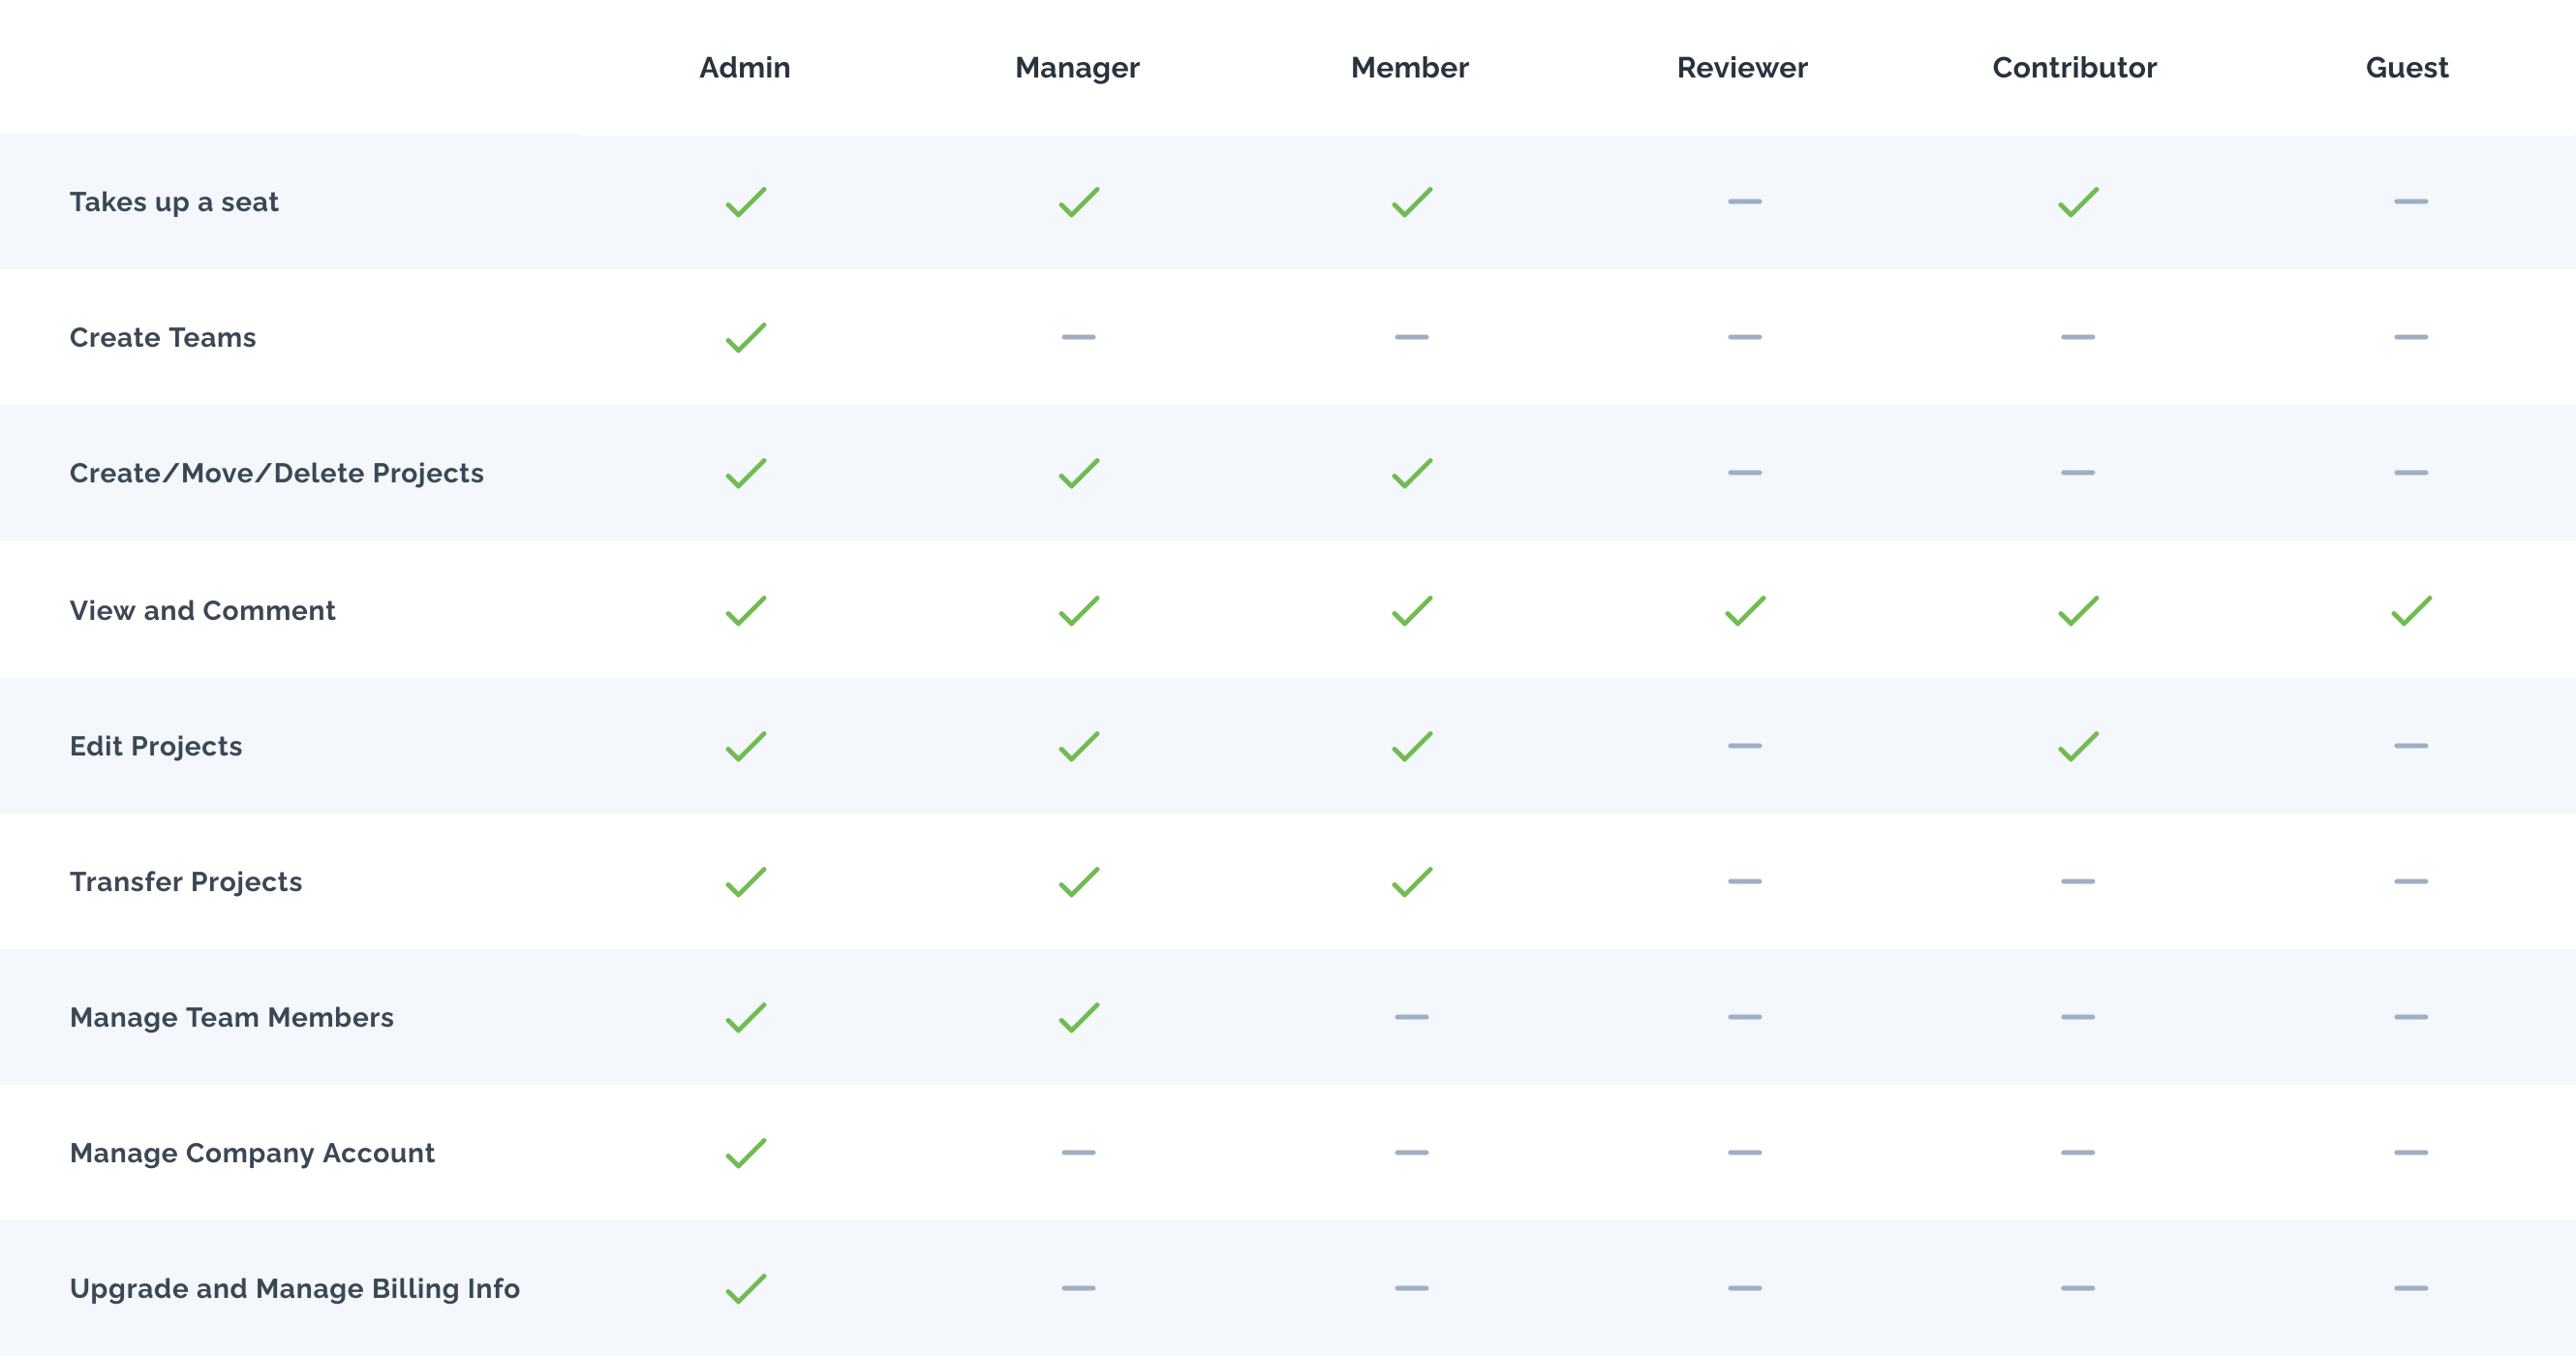2576x1356 pixels.
Task: Click the Reviewer dash for Takes up a seat
Action: 1744,202
